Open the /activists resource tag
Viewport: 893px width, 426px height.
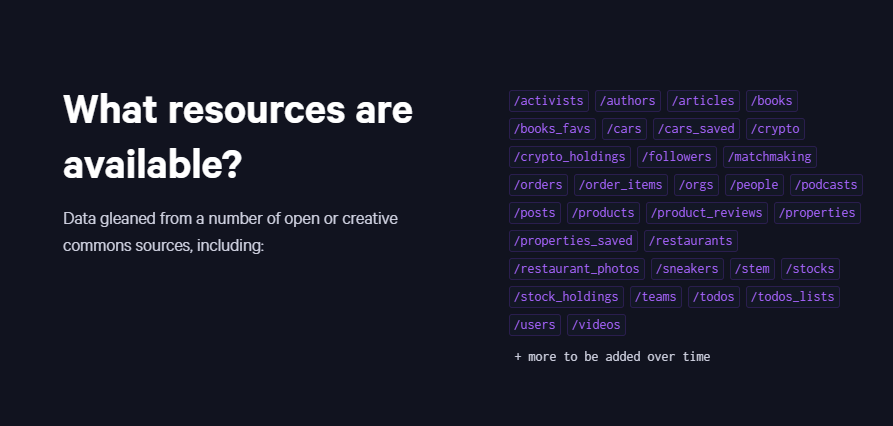pyautogui.click(x=548, y=101)
